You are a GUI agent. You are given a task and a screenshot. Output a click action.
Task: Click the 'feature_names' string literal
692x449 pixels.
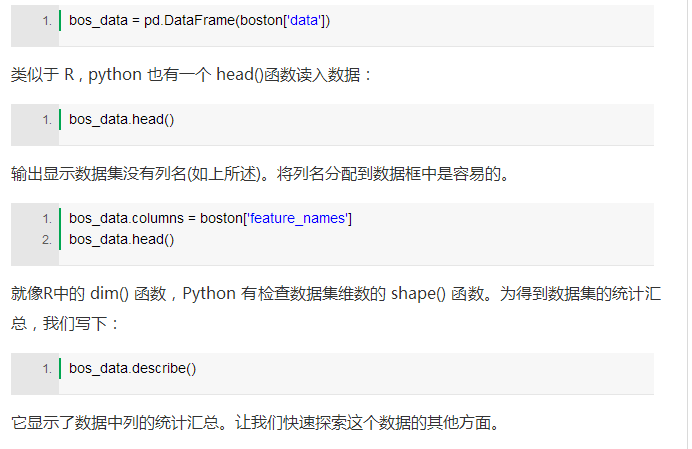pyautogui.click(x=298, y=218)
